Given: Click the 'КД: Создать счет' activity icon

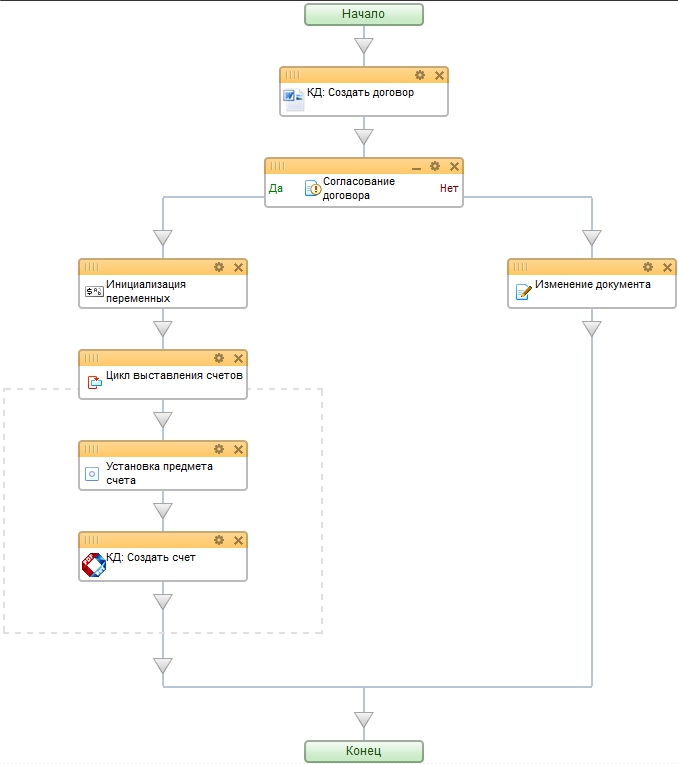Looking at the screenshot, I should (93, 565).
